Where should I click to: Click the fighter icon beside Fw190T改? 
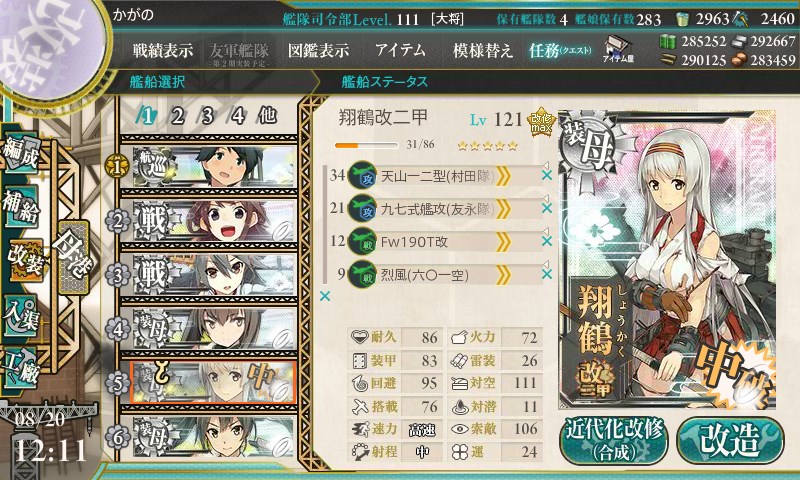coord(362,241)
